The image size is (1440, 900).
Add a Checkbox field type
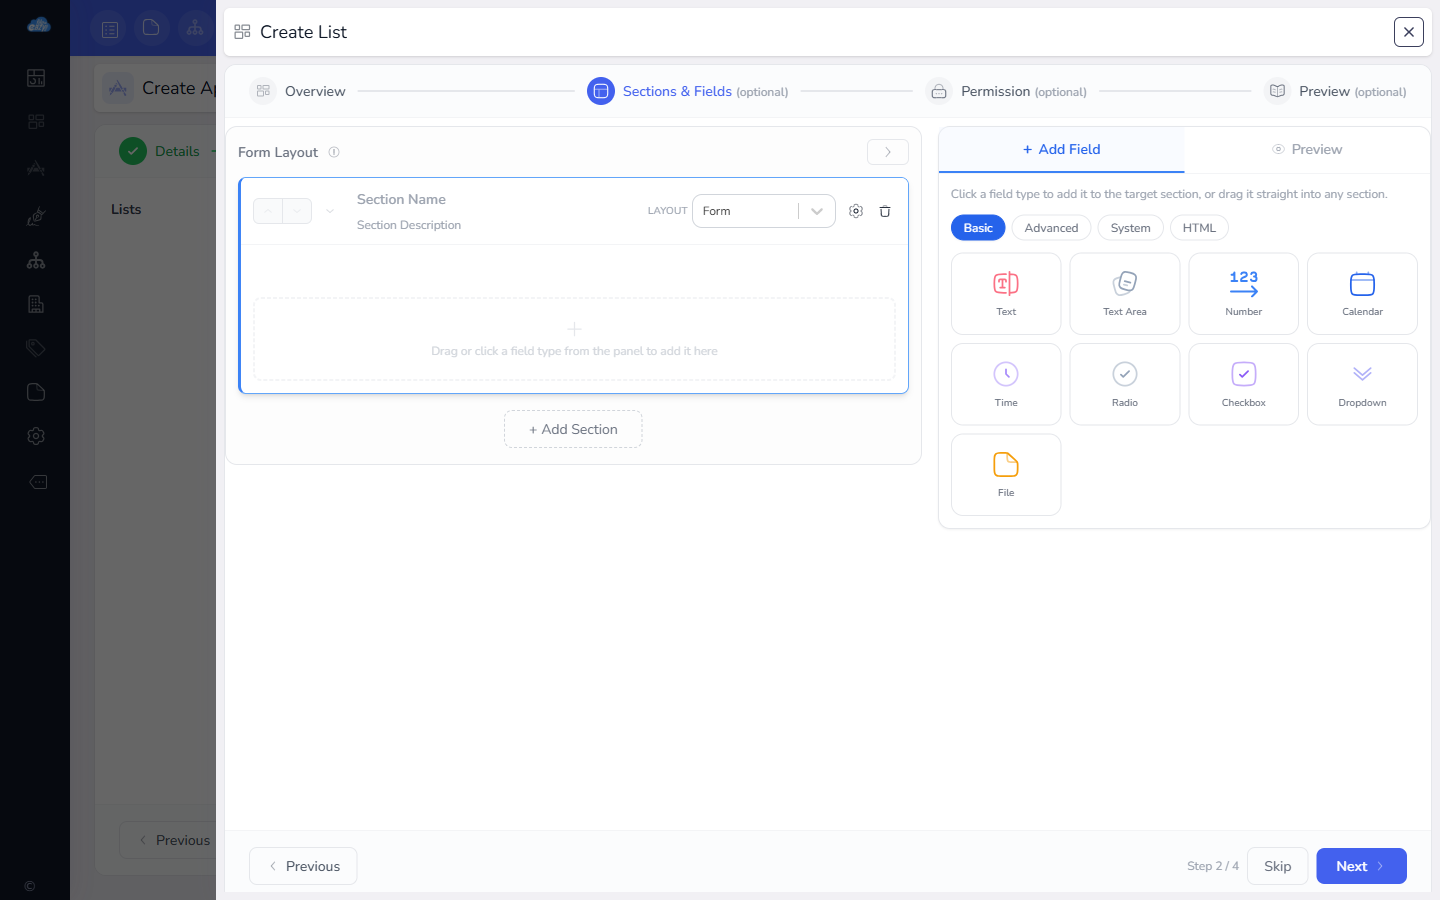1243,384
